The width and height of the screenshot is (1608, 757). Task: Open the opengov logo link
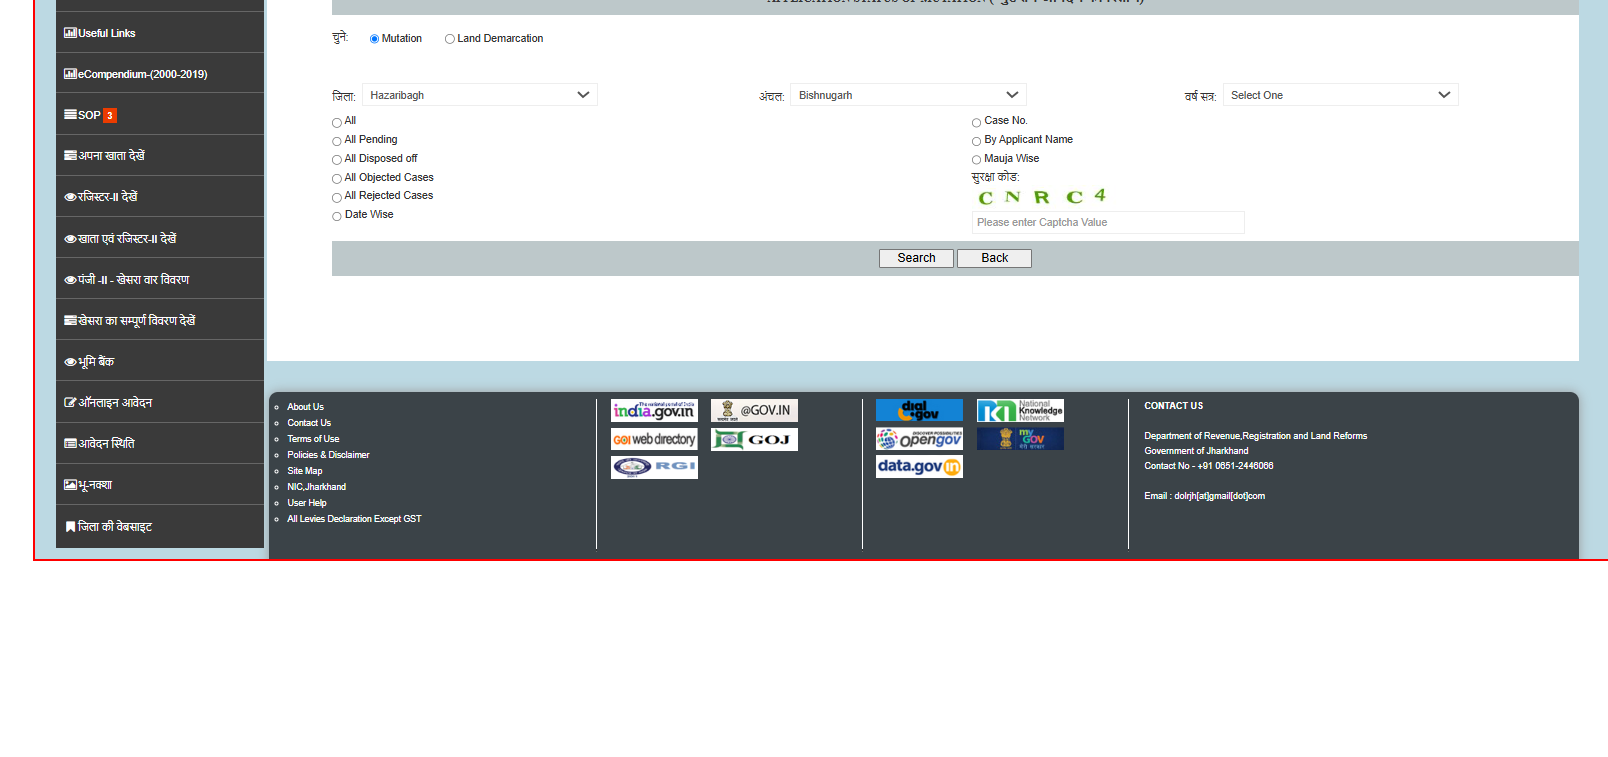(x=919, y=439)
